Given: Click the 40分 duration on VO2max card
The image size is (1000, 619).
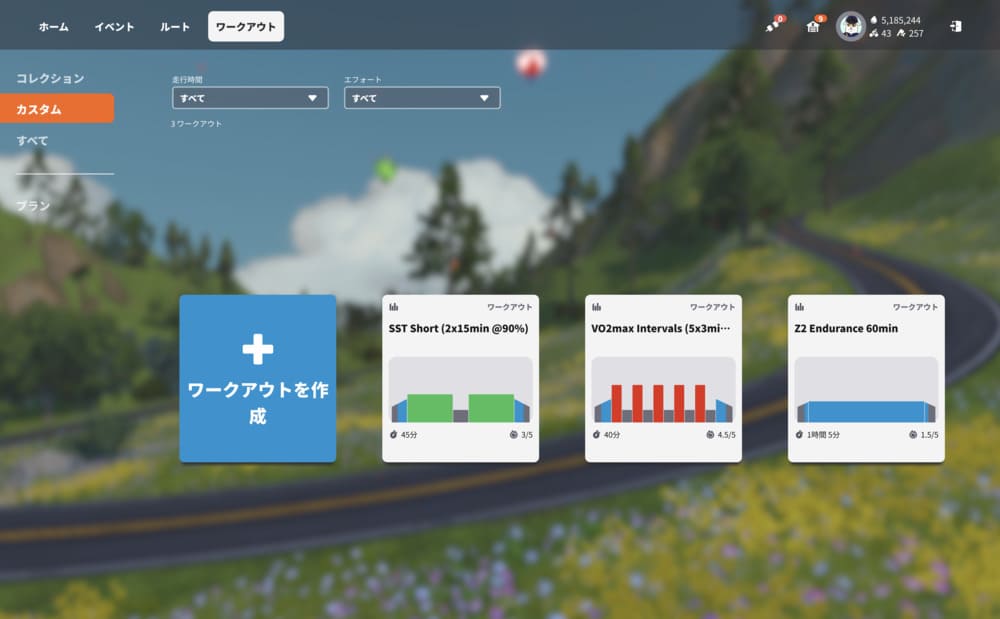Looking at the screenshot, I should point(612,435).
